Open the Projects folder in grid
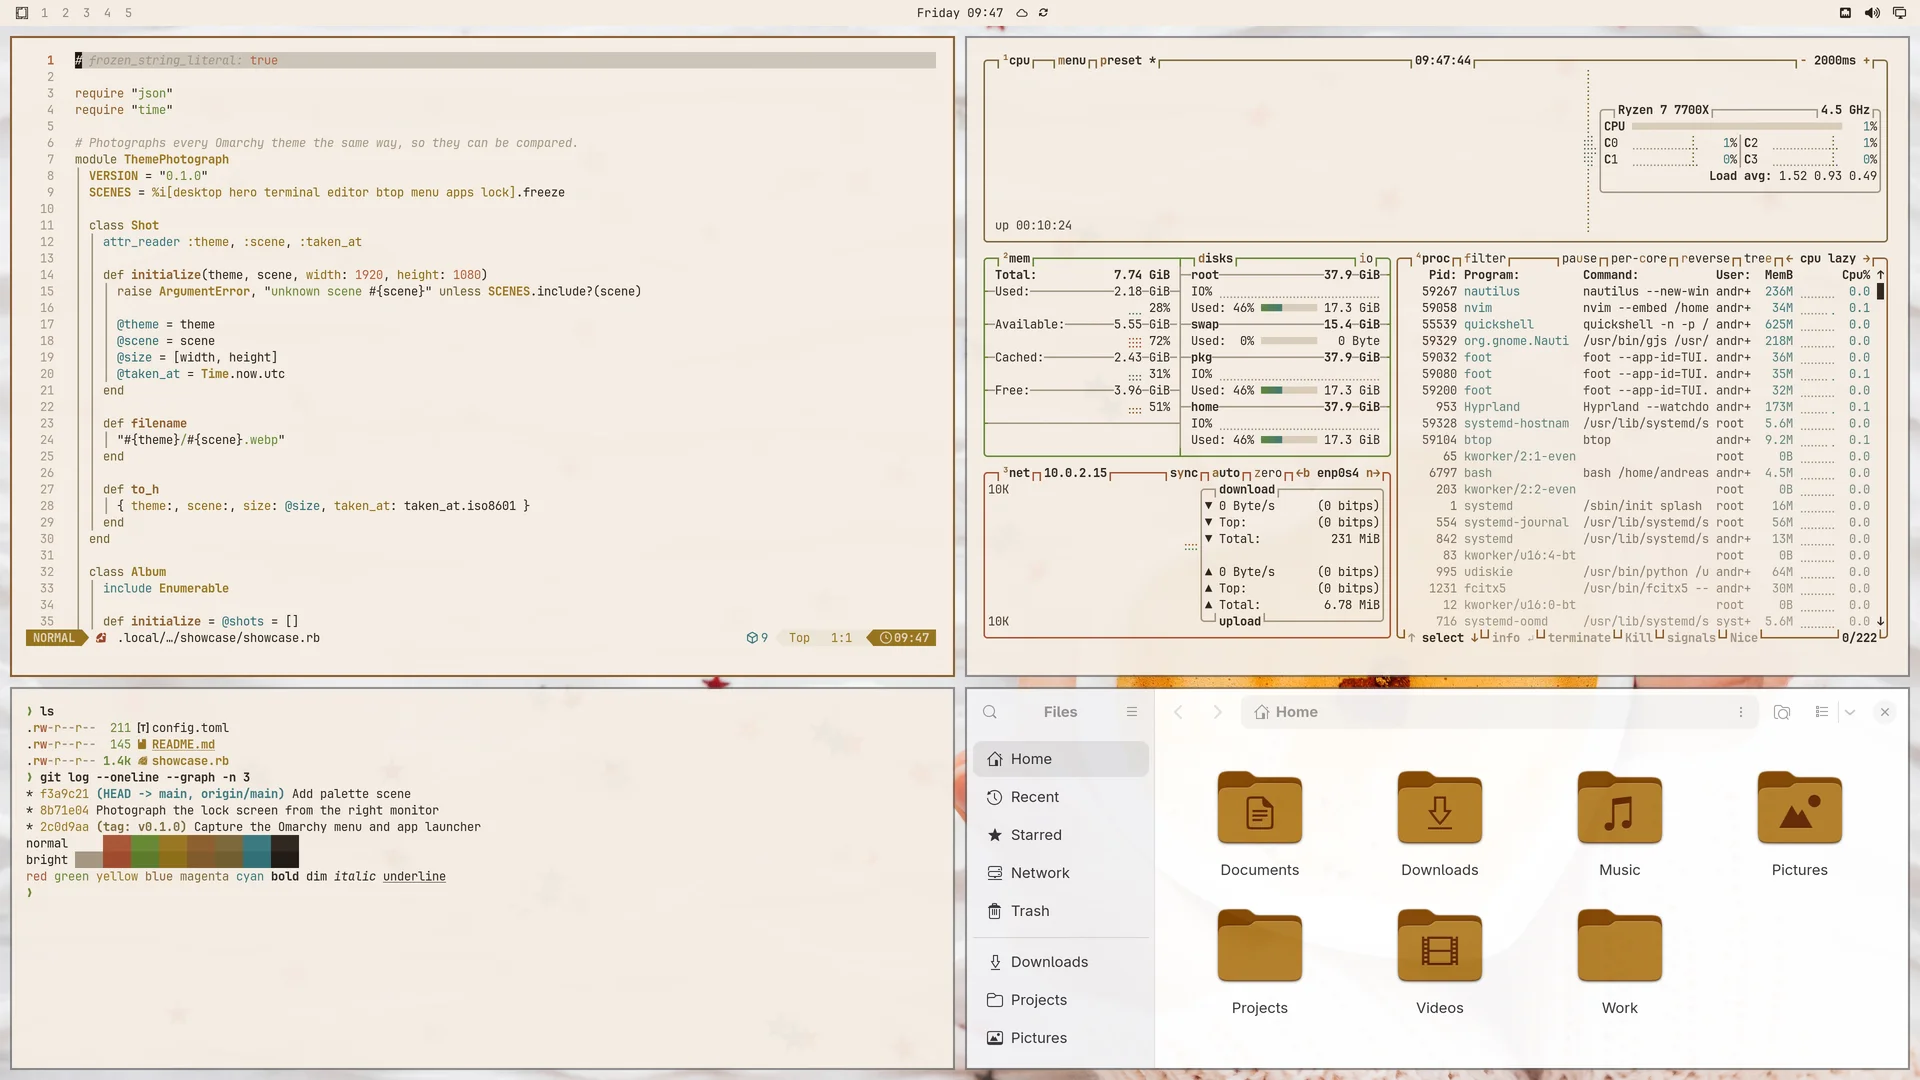 point(1260,963)
